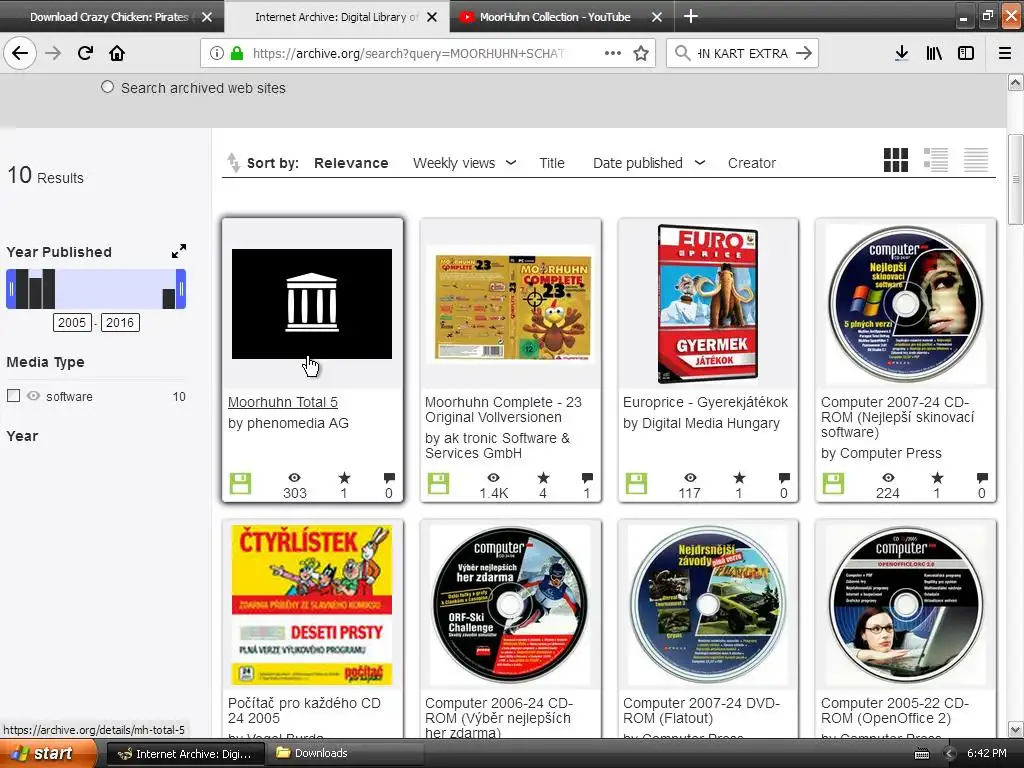Sort results by Creator
This screenshot has height=768, width=1024.
click(x=752, y=163)
